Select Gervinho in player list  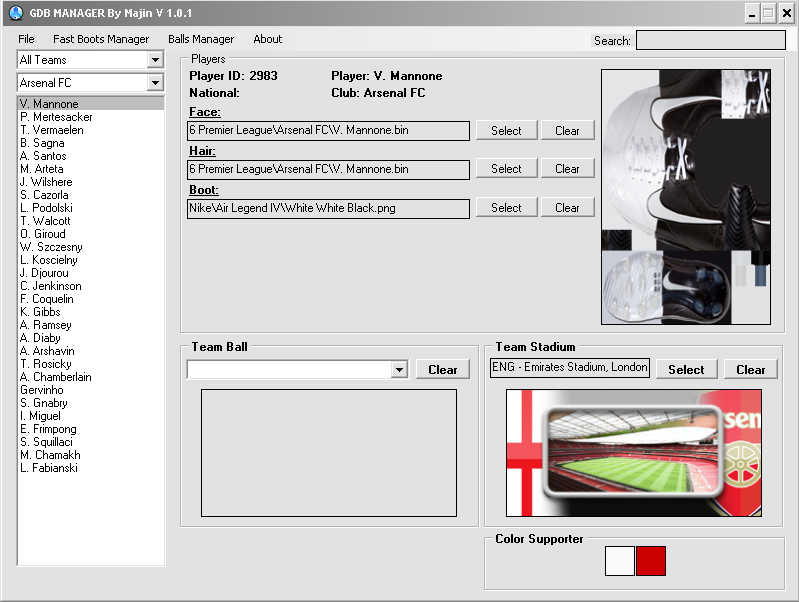pyautogui.click(x=91, y=389)
